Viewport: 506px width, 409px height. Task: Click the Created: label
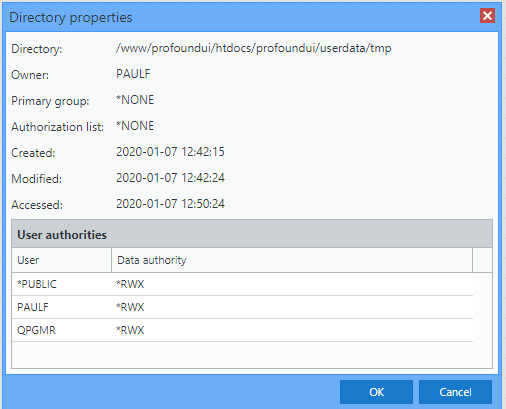click(x=33, y=153)
